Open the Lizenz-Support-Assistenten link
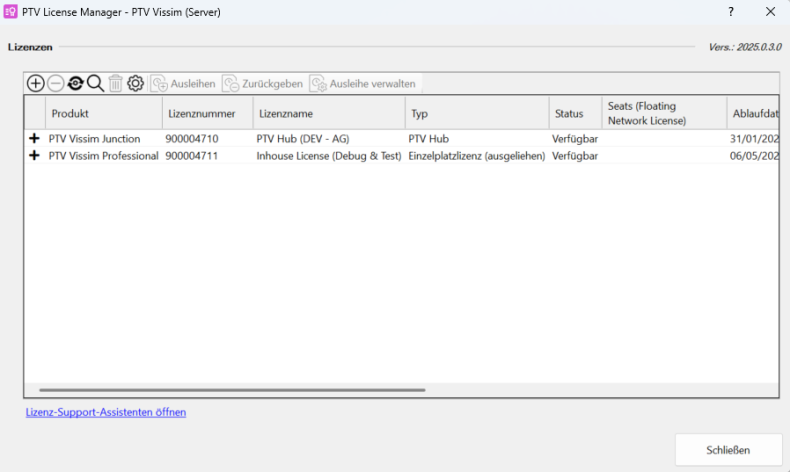 click(106, 412)
